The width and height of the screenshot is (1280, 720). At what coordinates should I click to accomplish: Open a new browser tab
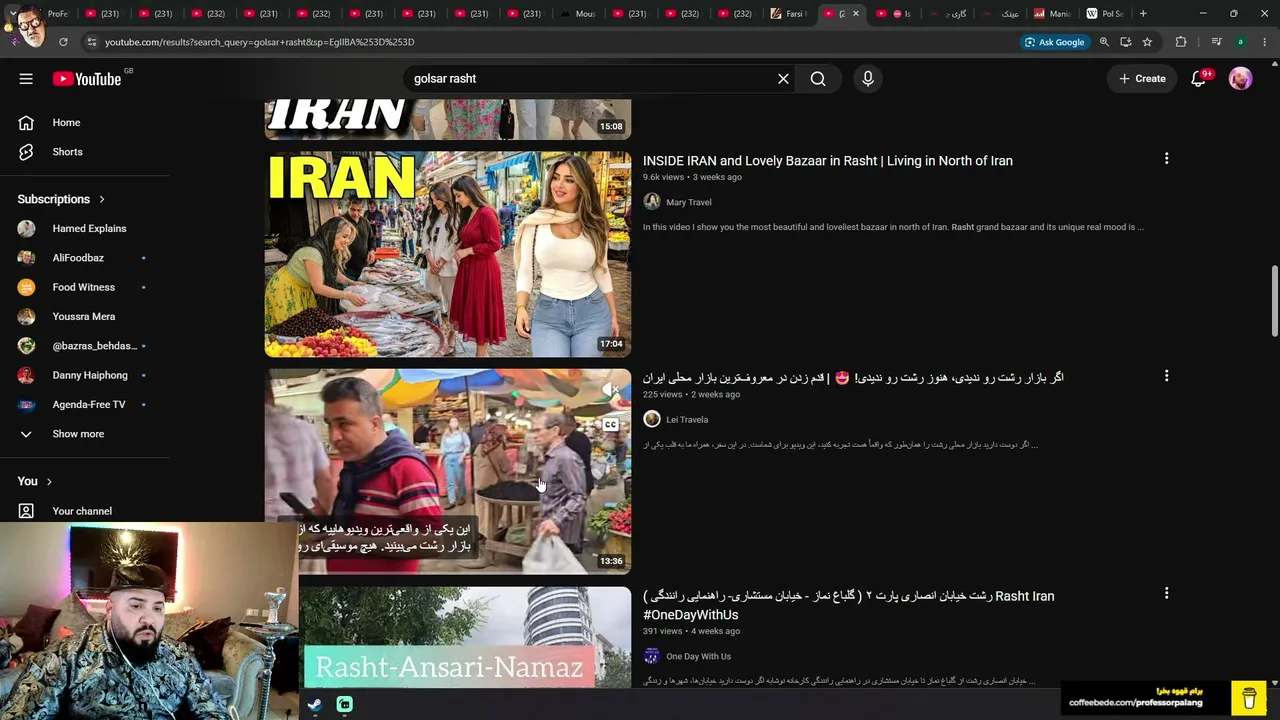[1143, 14]
